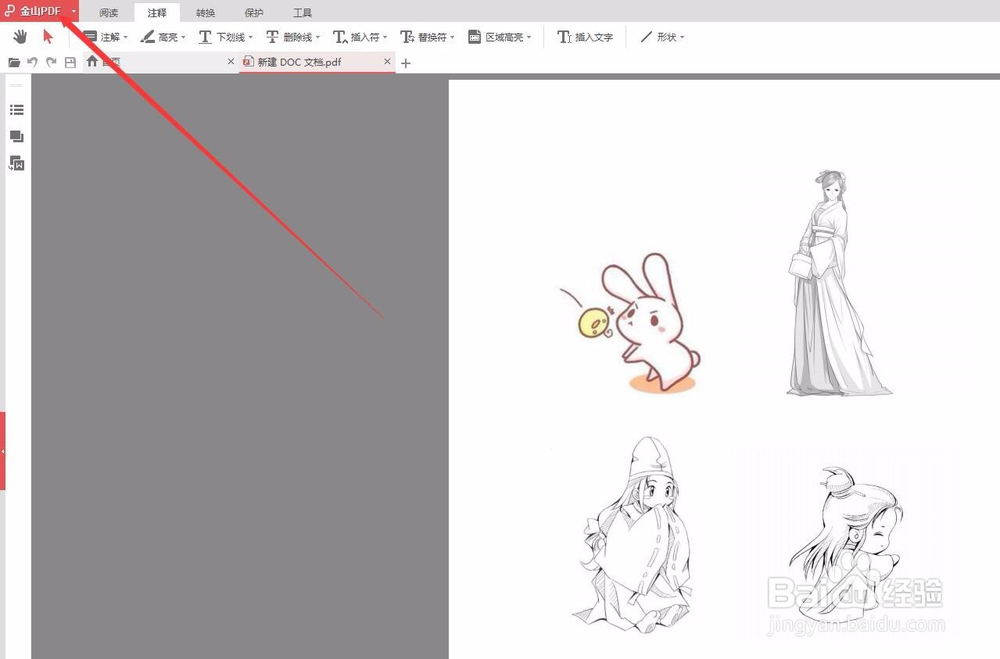
Task: Select the 注释 ribbon tab
Action: click(x=157, y=12)
